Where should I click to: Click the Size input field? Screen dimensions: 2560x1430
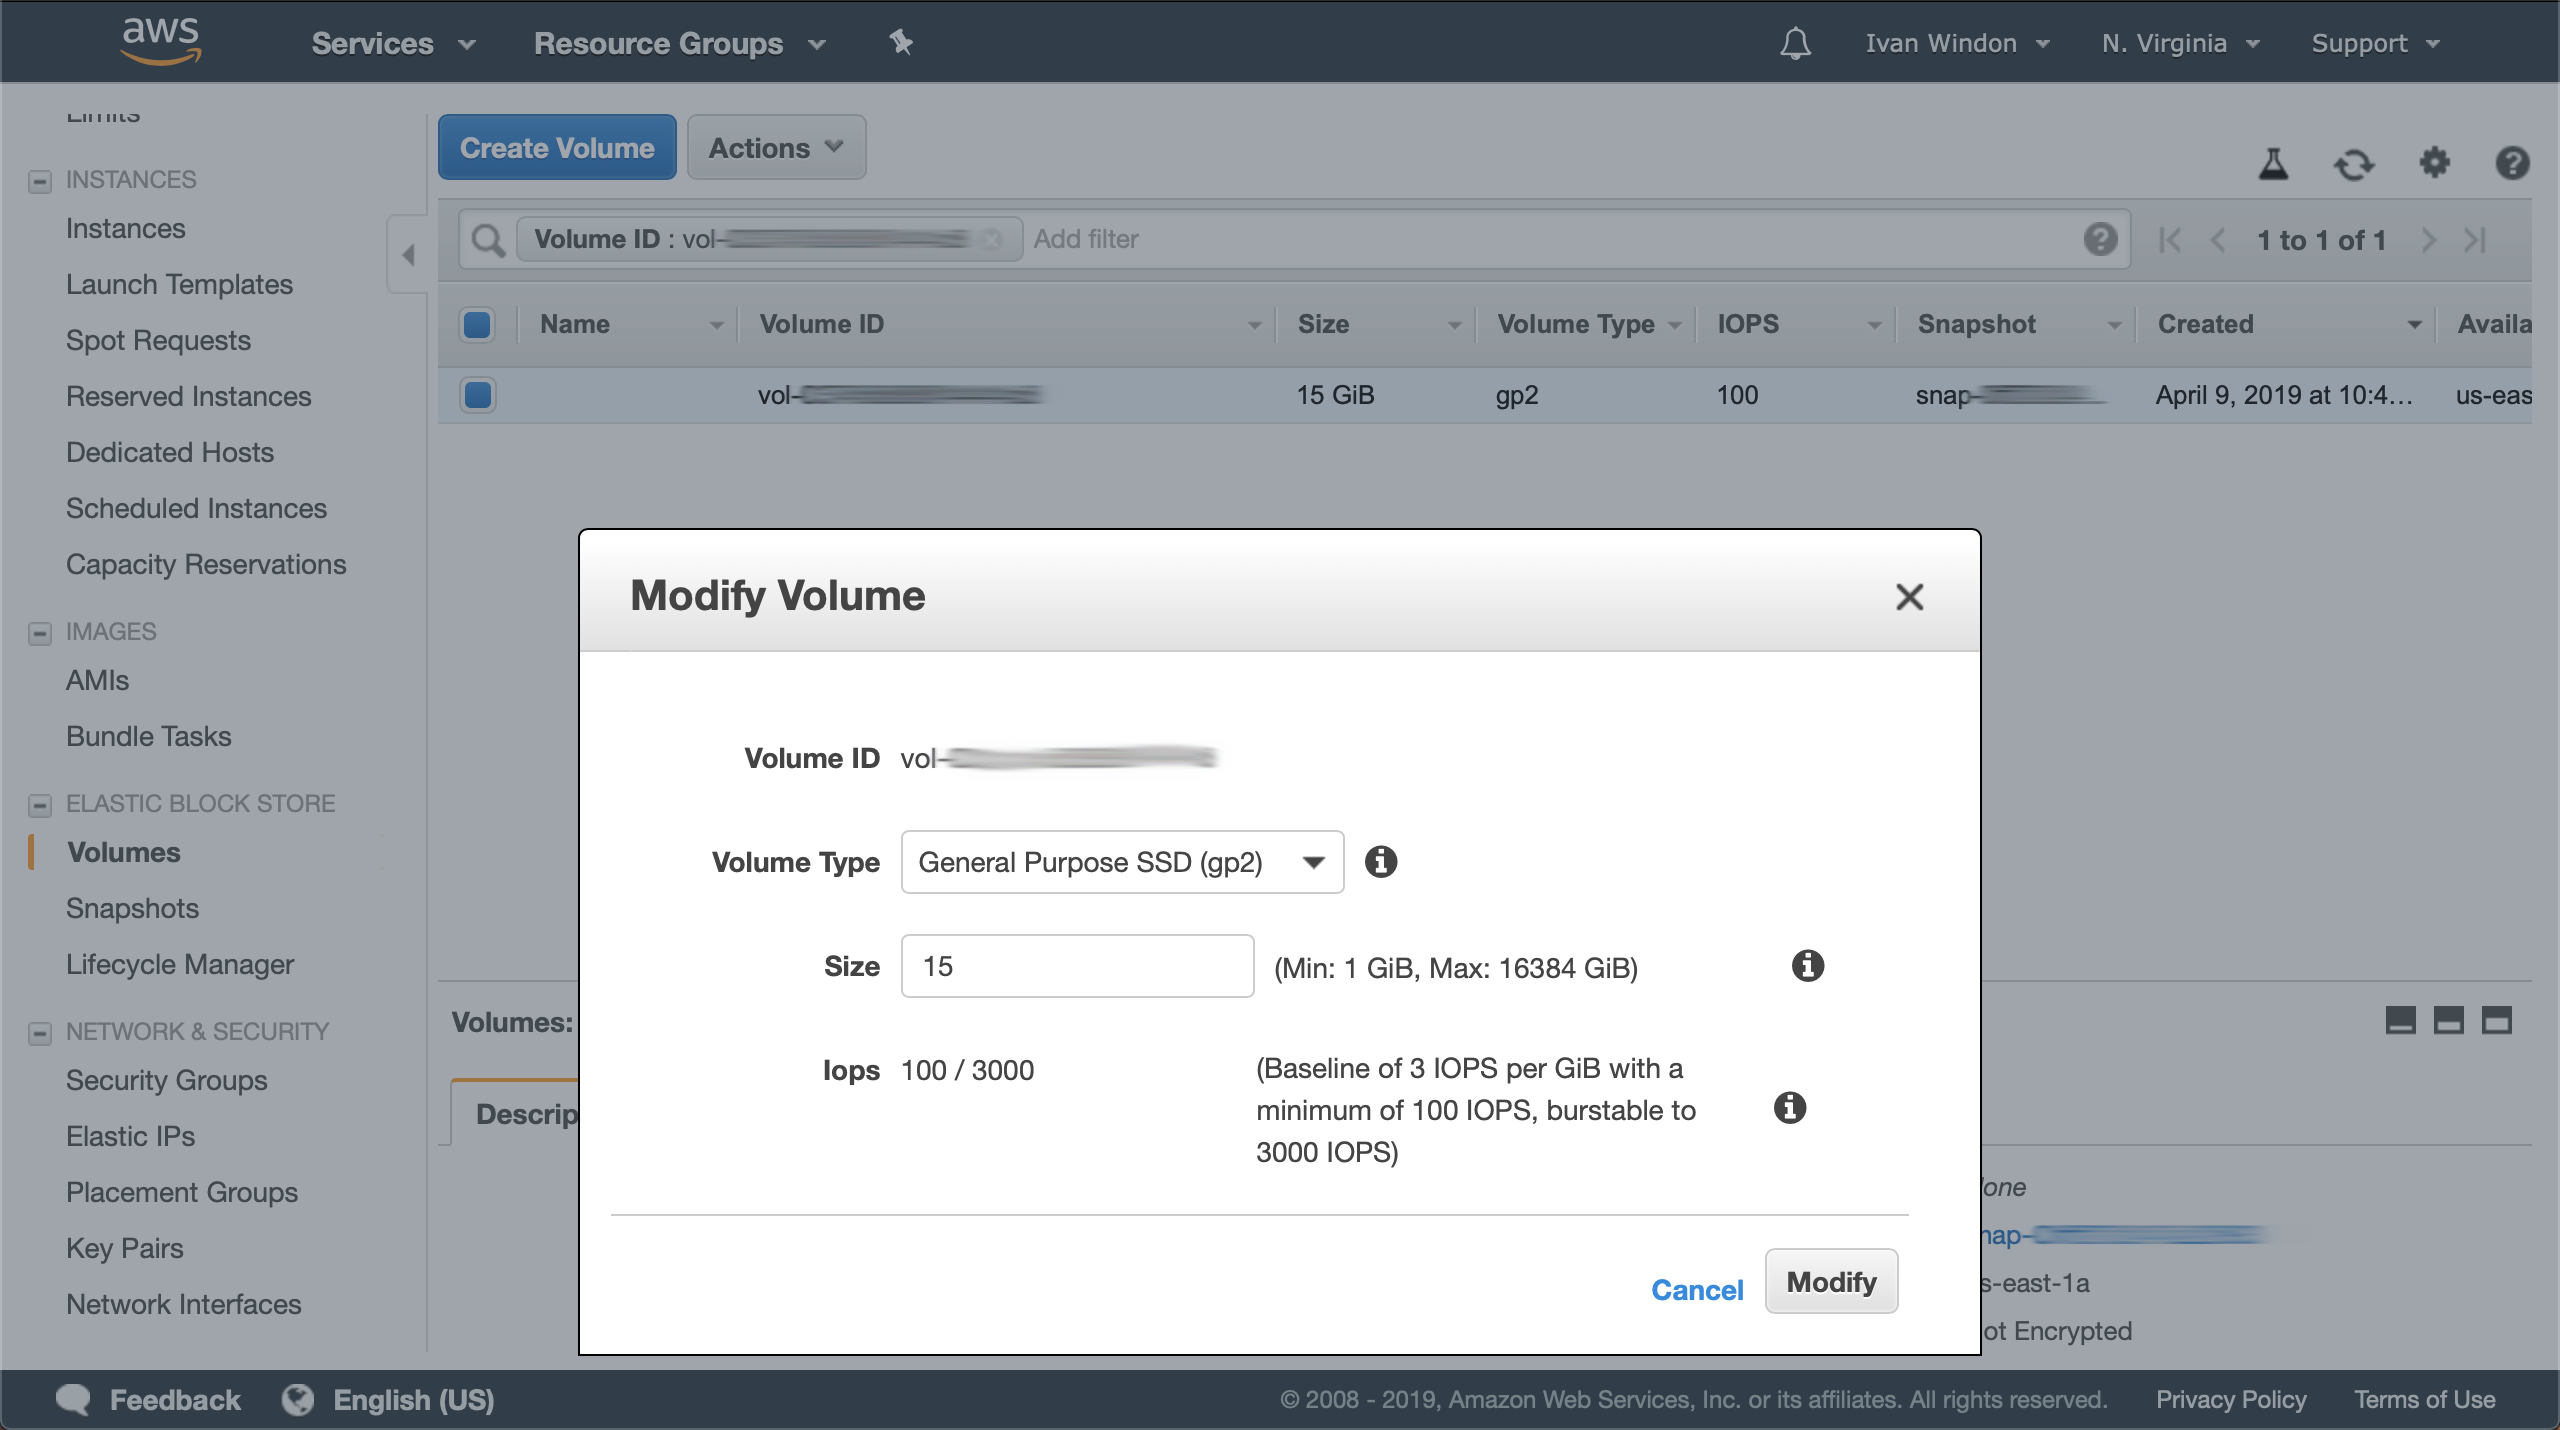pos(1077,966)
